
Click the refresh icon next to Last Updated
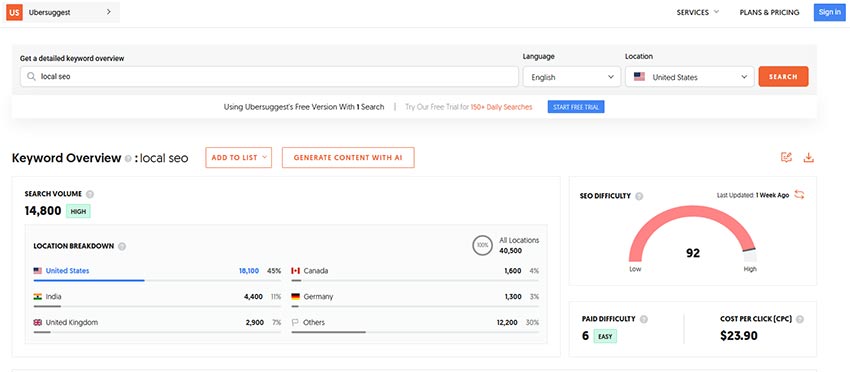(799, 195)
